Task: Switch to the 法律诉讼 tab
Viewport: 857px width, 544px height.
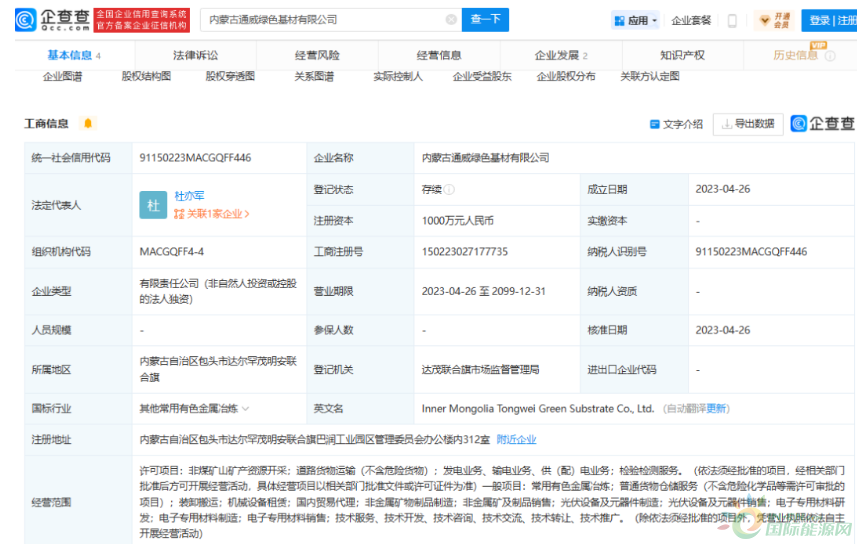Action: [195, 55]
